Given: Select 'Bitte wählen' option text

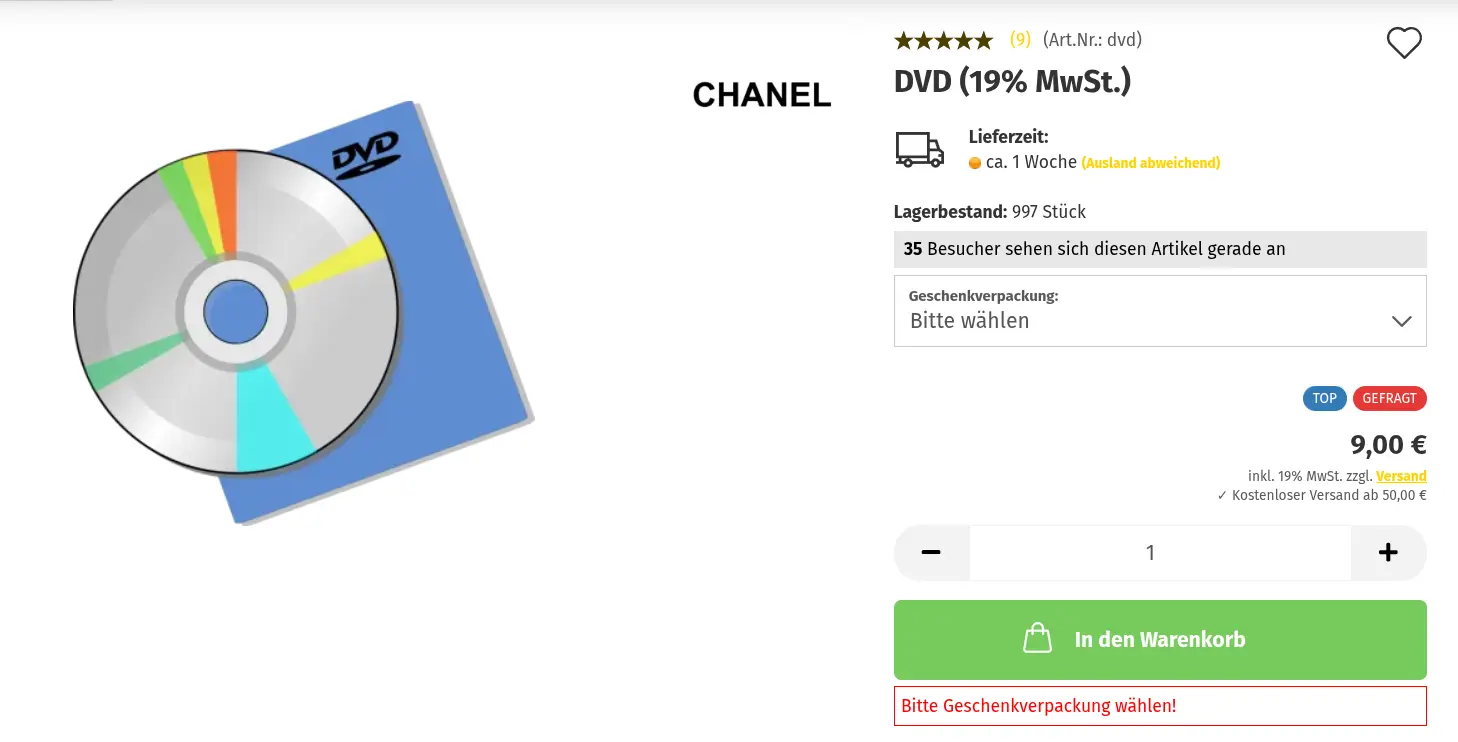Looking at the screenshot, I should coord(969,321).
